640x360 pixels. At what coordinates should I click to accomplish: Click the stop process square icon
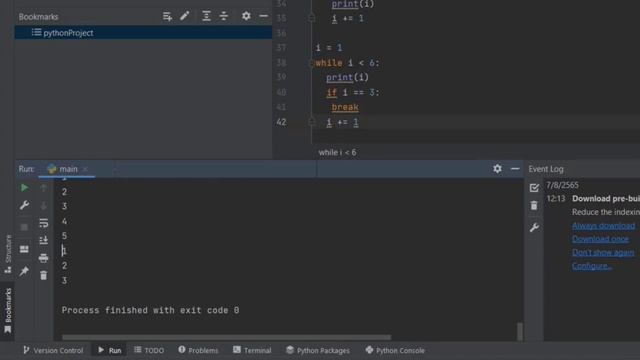(x=24, y=227)
